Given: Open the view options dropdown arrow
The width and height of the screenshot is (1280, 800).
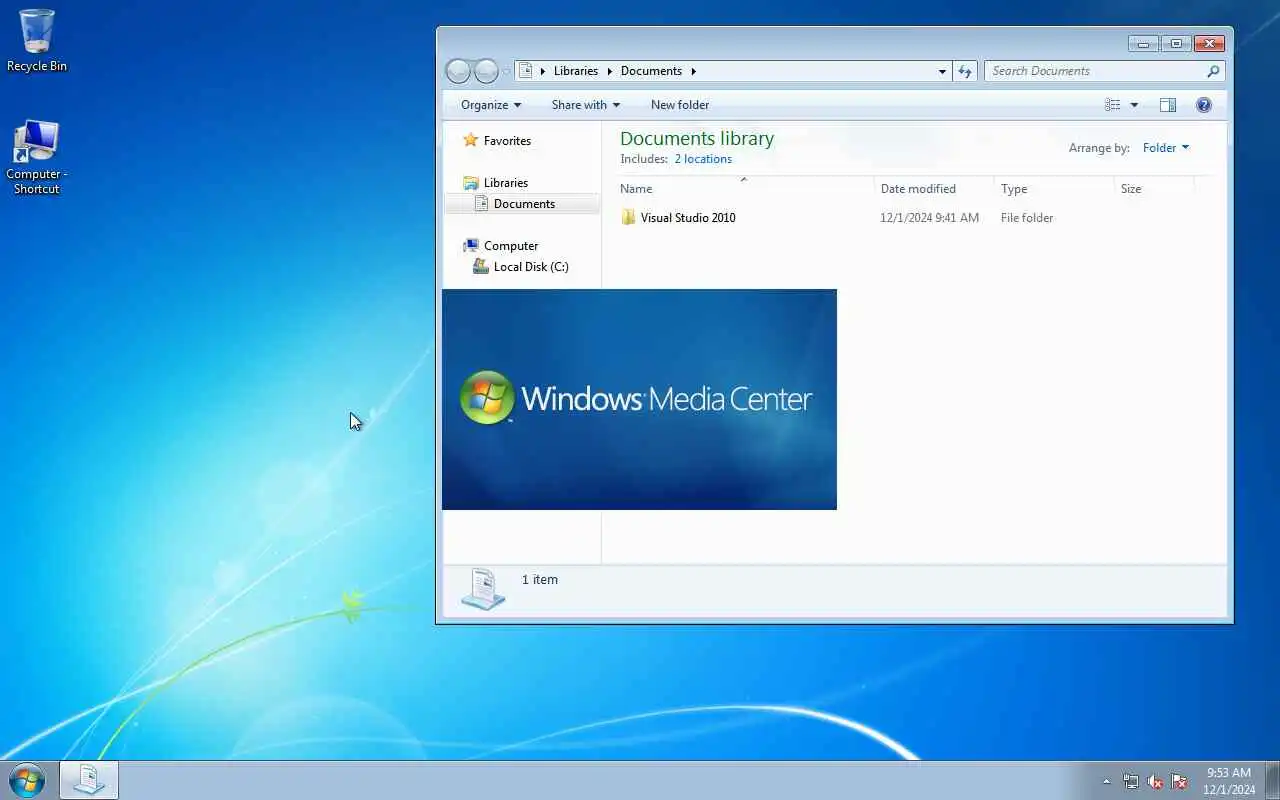Looking at the screenshot, I should click(x=1134, y=105).
